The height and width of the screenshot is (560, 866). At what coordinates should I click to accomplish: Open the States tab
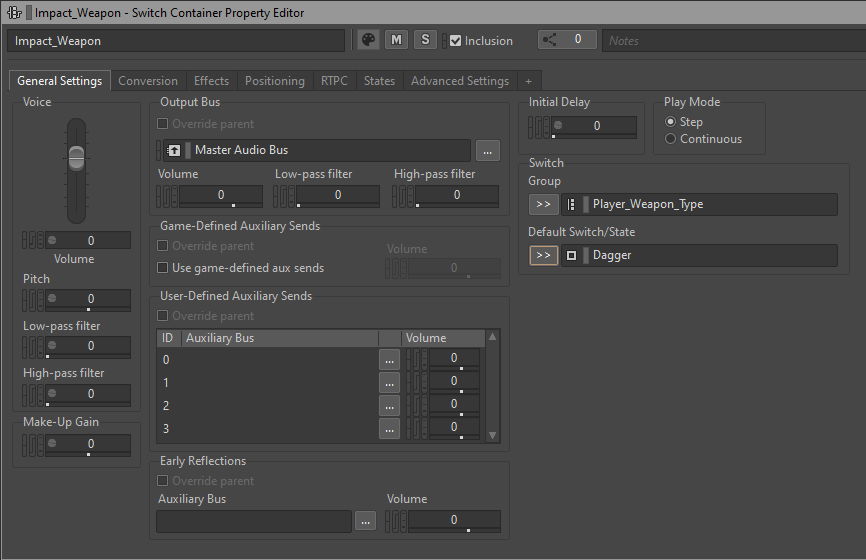pos(379,81)
